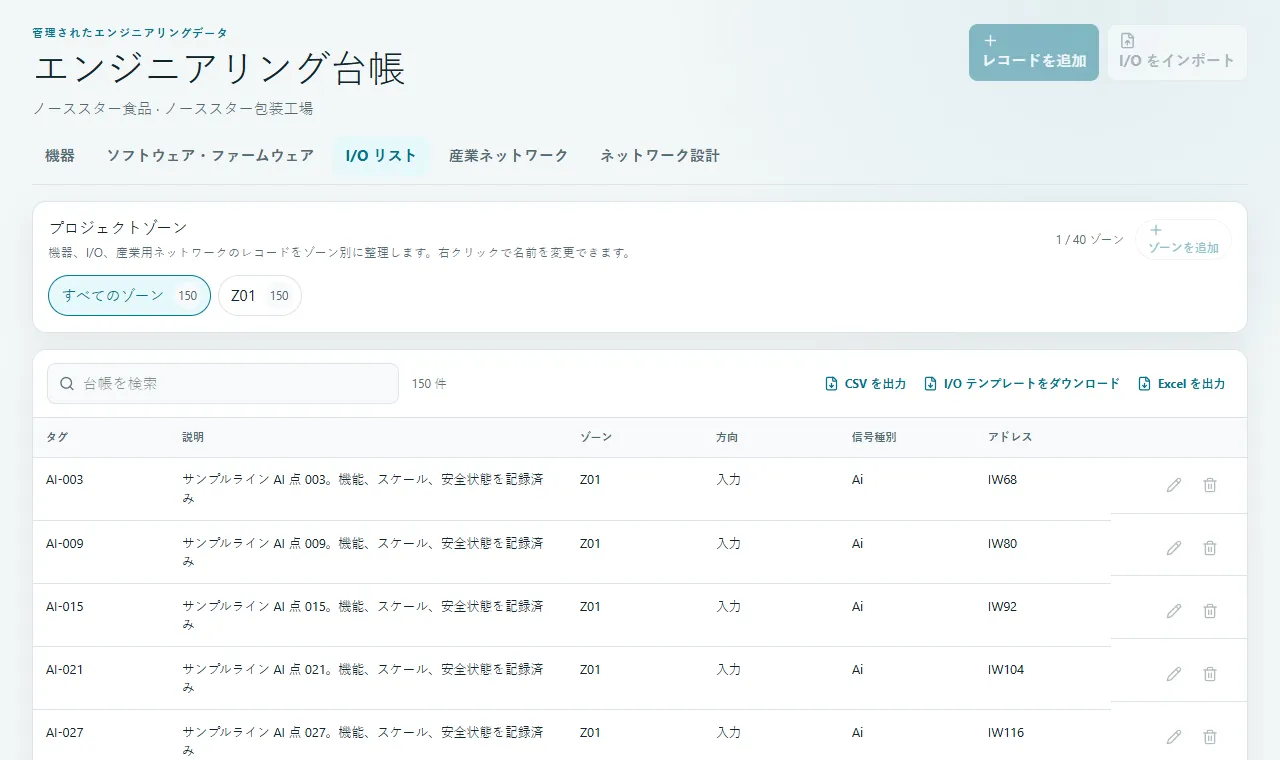The image size is (1280, 760).
Task: Click the trash icon for AI-009
Action: pyautogui.click(x=1210, y=548)
